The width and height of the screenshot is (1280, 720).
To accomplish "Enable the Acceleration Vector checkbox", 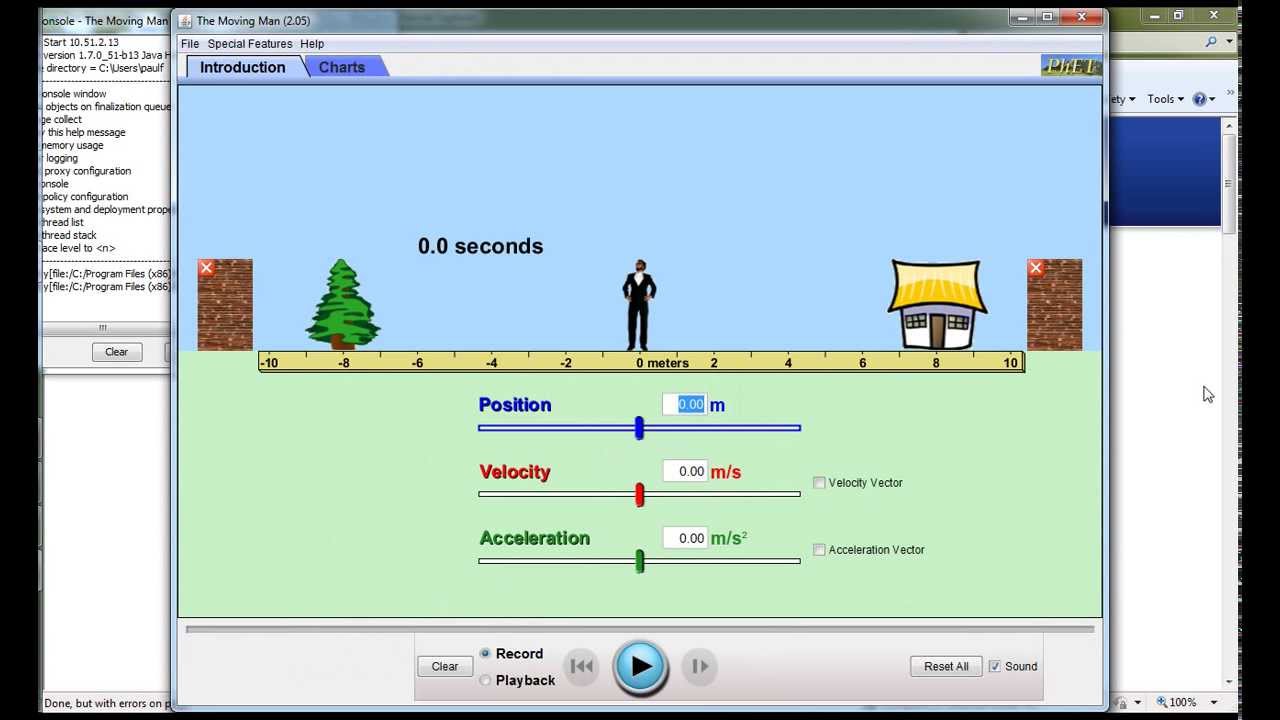I will point(819,550).
